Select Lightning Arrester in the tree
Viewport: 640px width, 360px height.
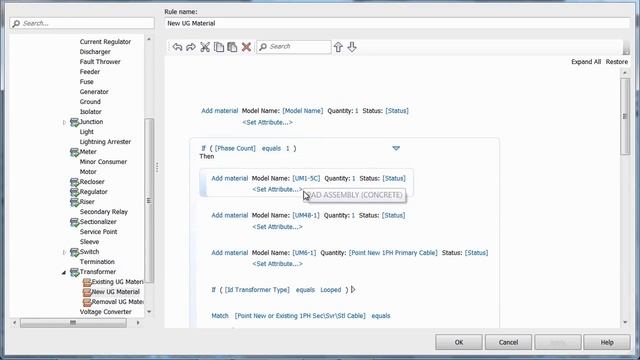click(x=105, y=142)
